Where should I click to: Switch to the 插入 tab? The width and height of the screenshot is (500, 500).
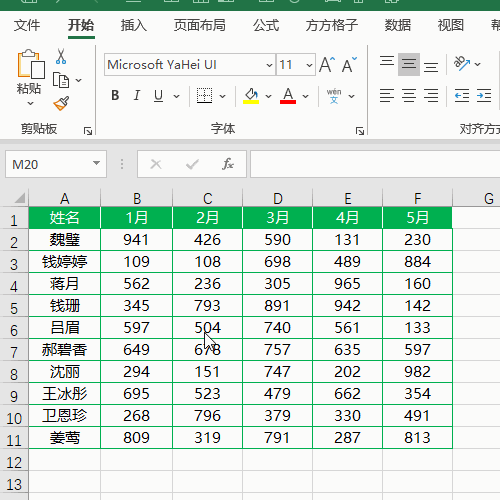pos(134,25)
